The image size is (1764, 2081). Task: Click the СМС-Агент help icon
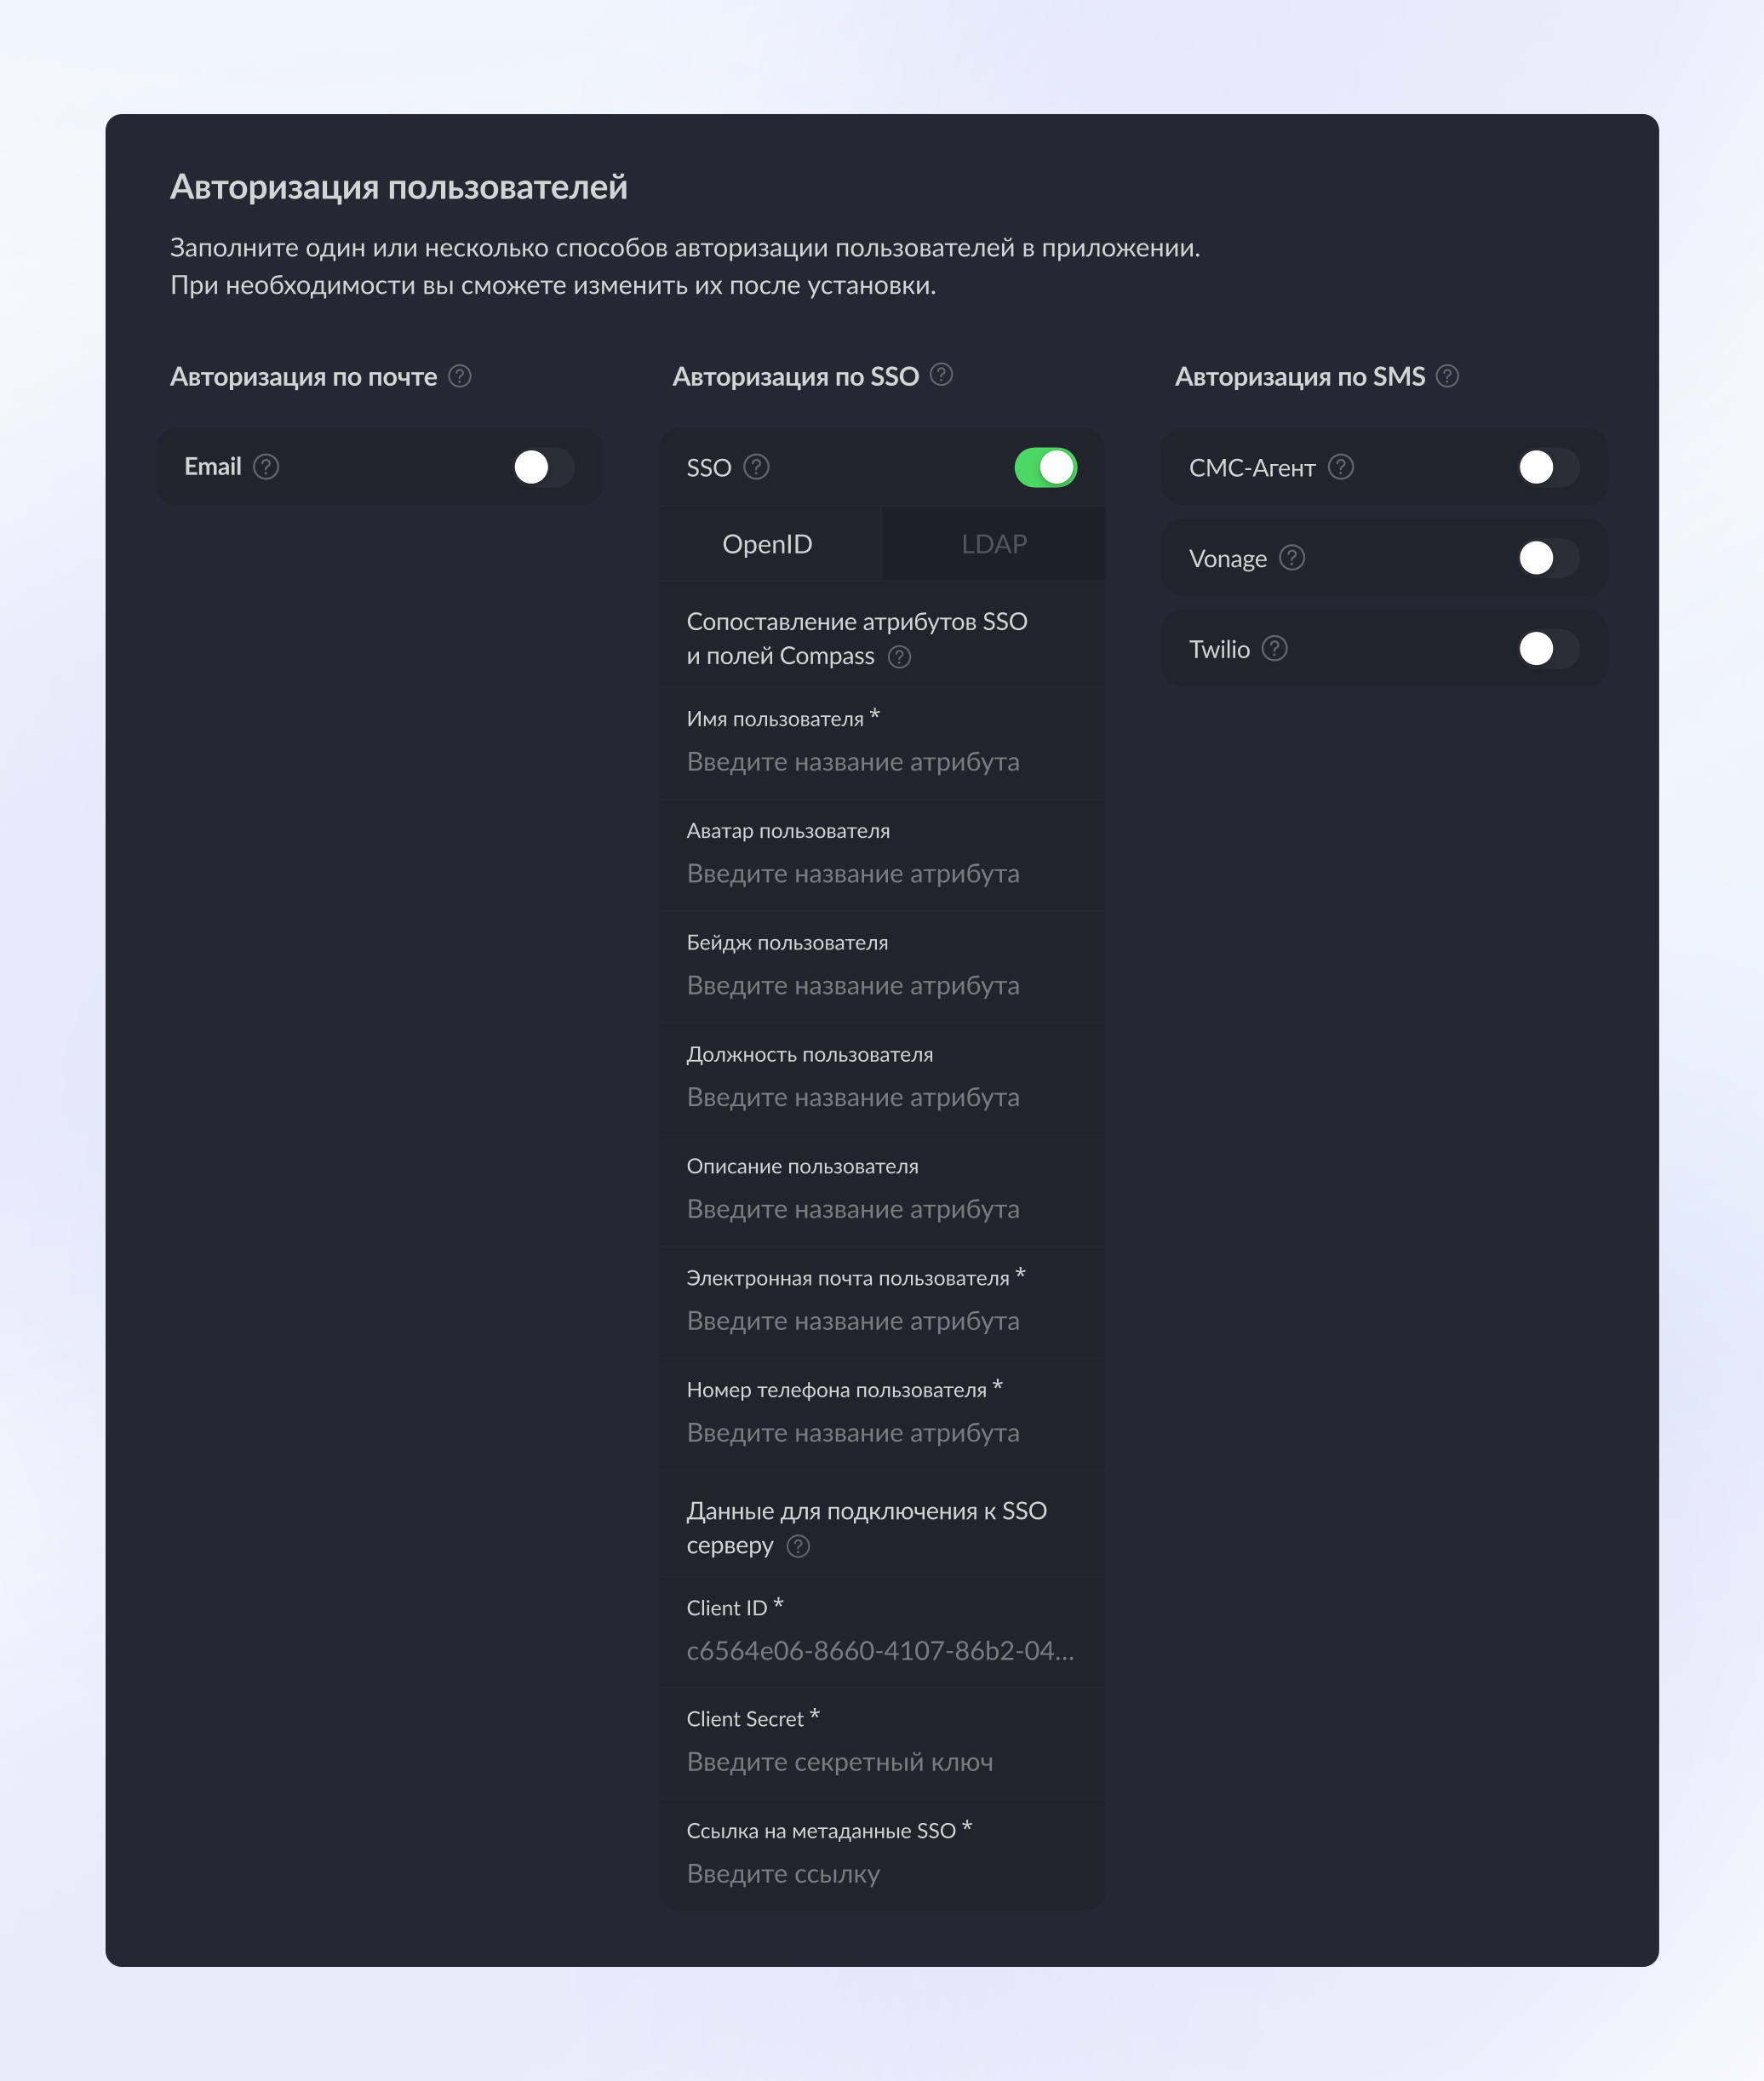click(1341, 467)
